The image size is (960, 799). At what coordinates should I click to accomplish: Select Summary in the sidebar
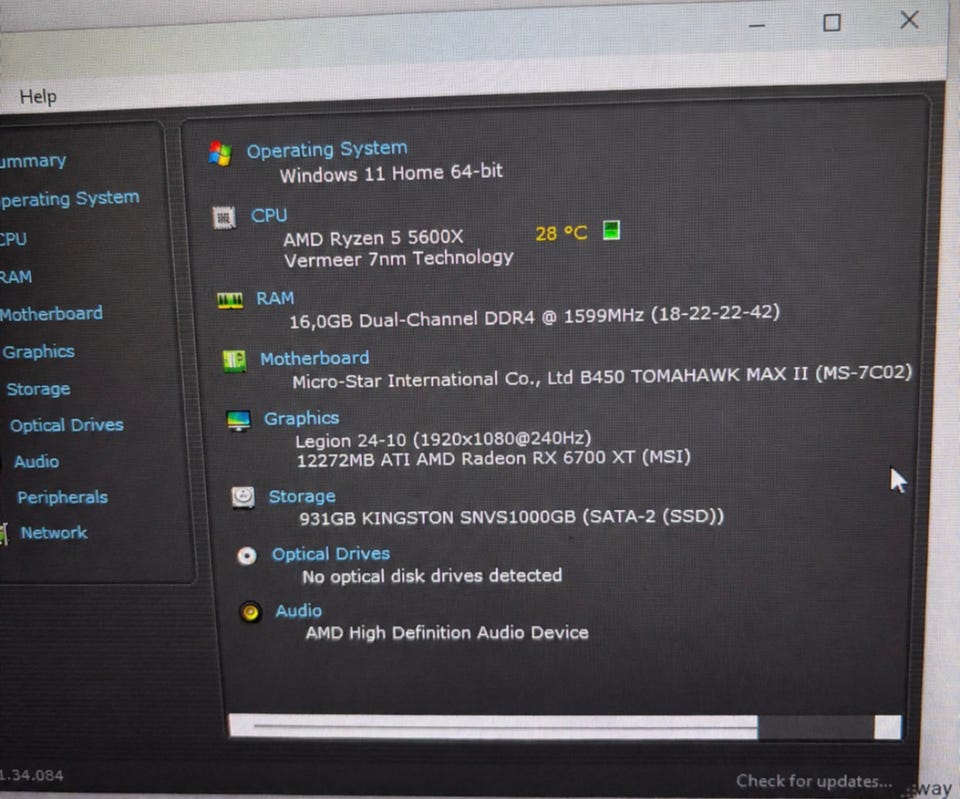tap(33, 161)
